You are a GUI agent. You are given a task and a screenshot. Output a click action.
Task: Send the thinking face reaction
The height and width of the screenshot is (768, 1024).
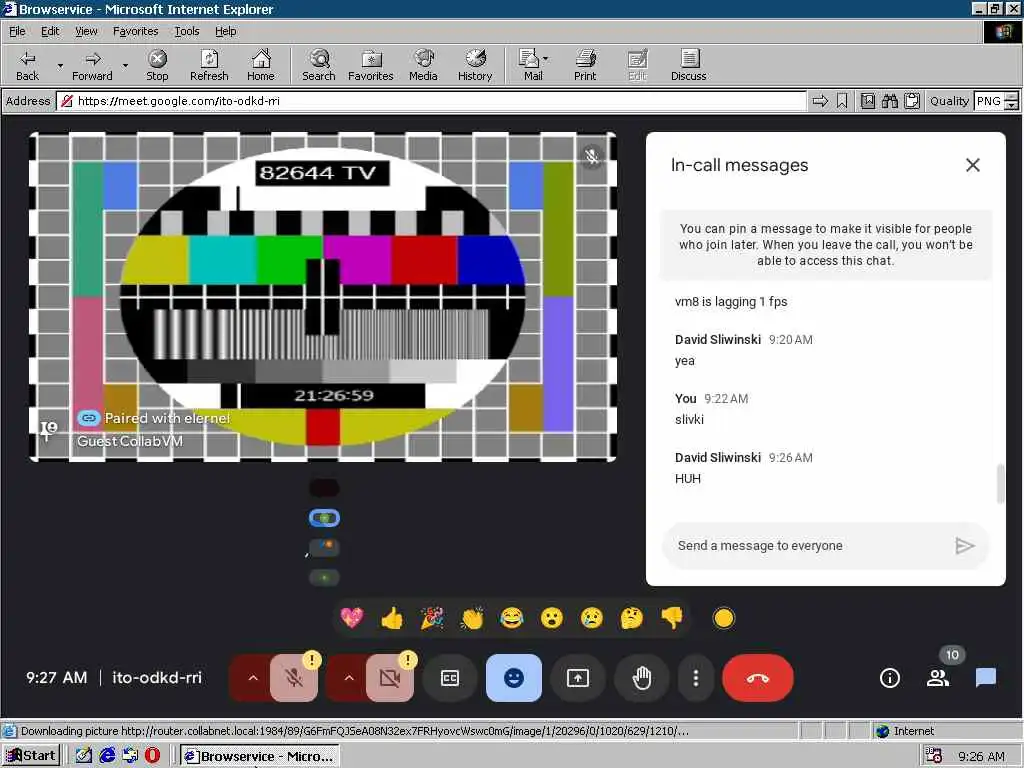(632, 618)
